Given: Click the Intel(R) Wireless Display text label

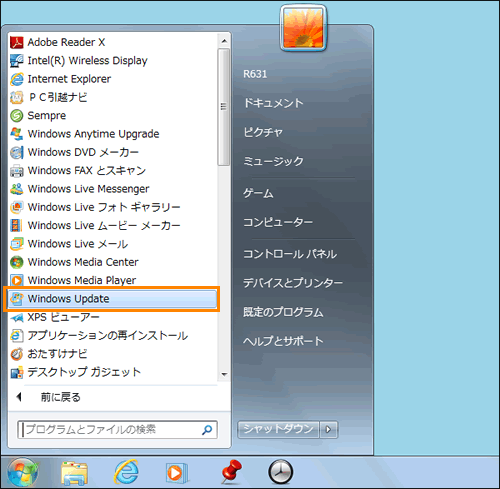Looking at the screenshot, I should coord(87,61).
